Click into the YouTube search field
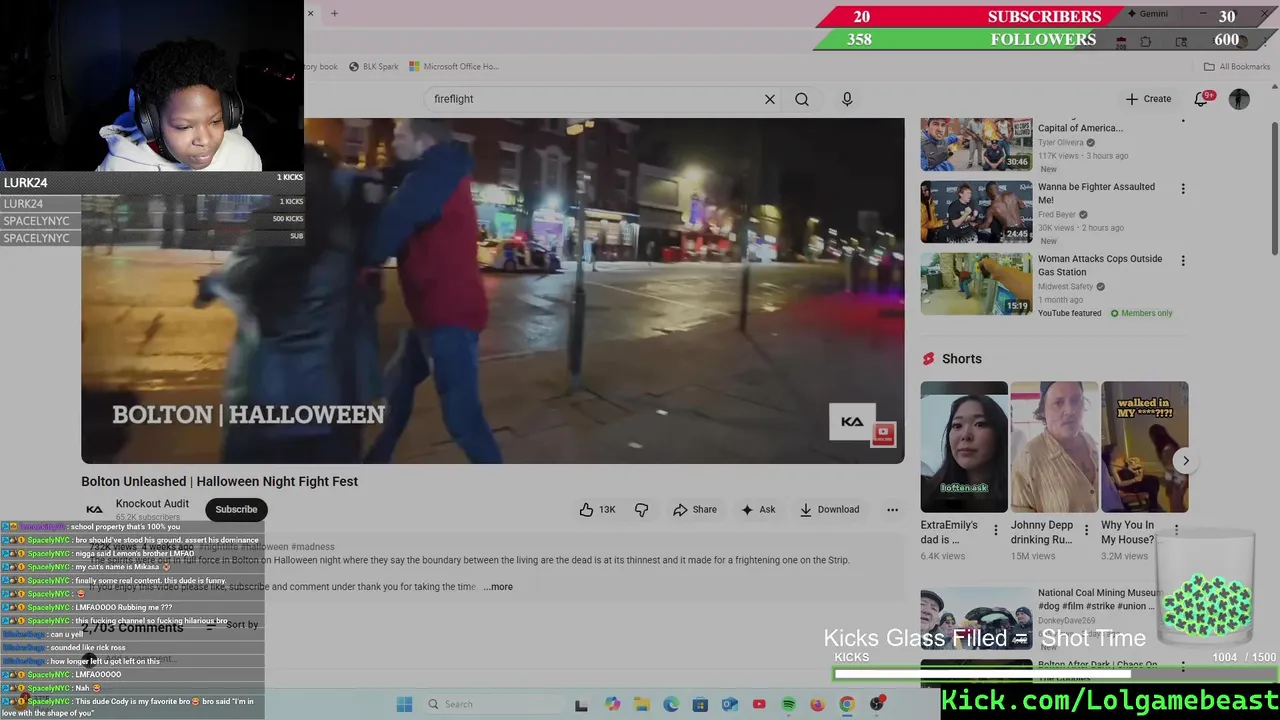This screenshot has width=1280, height=720. [x=595, y=99]
